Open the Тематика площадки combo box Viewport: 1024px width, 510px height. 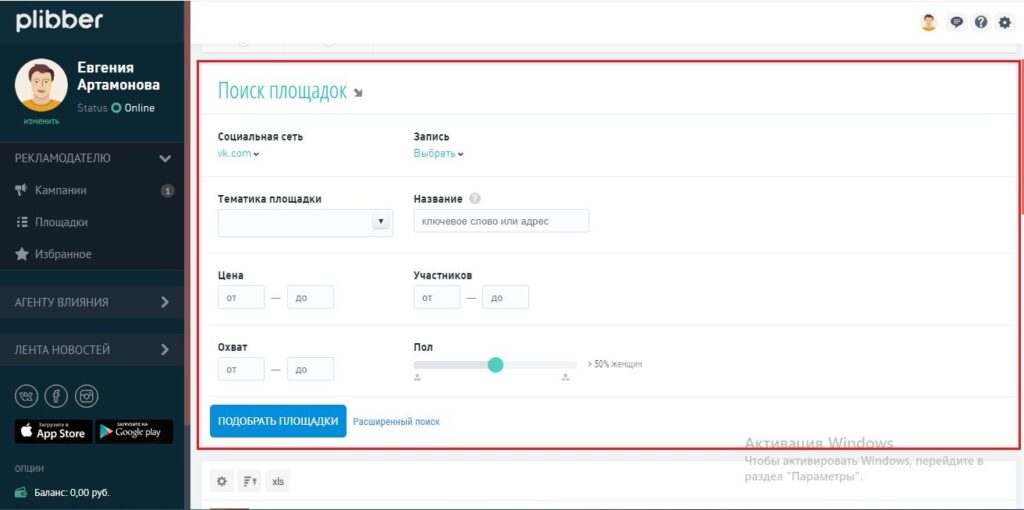click(306, 222)
